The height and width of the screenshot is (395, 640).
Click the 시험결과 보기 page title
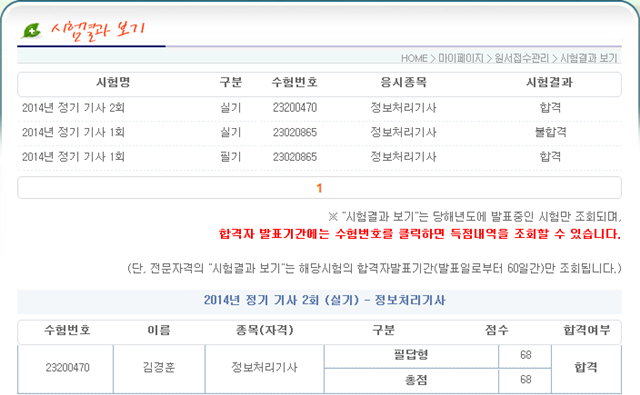(x=98, y=31)
